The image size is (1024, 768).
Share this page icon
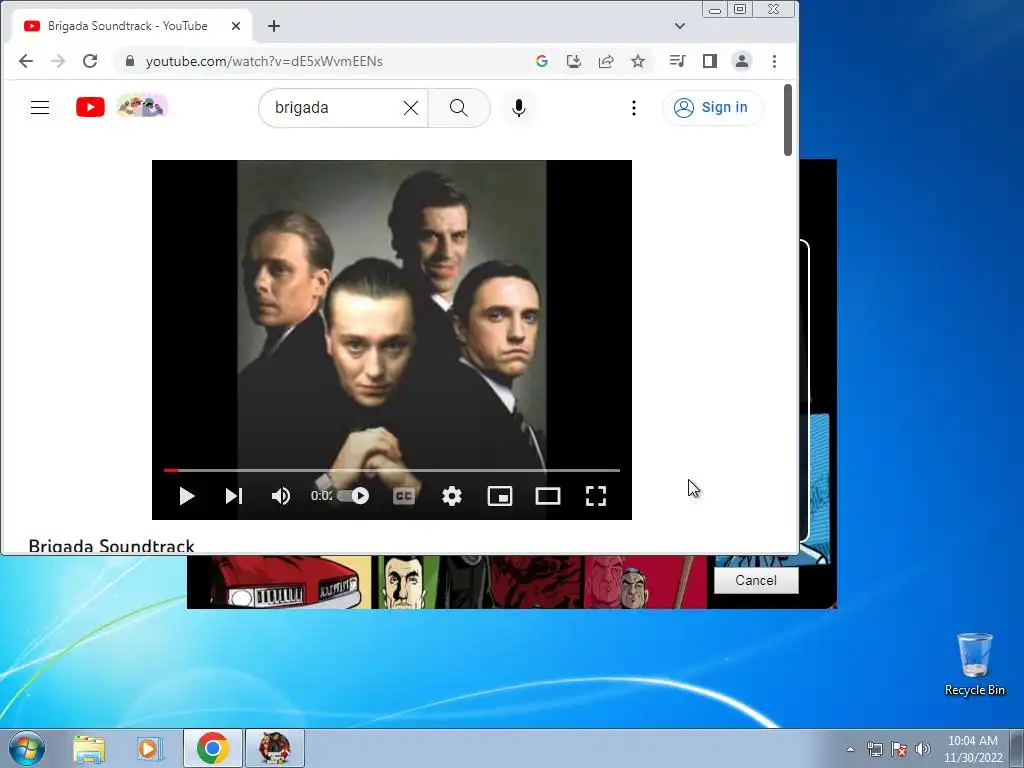click(x=606, y=61)
